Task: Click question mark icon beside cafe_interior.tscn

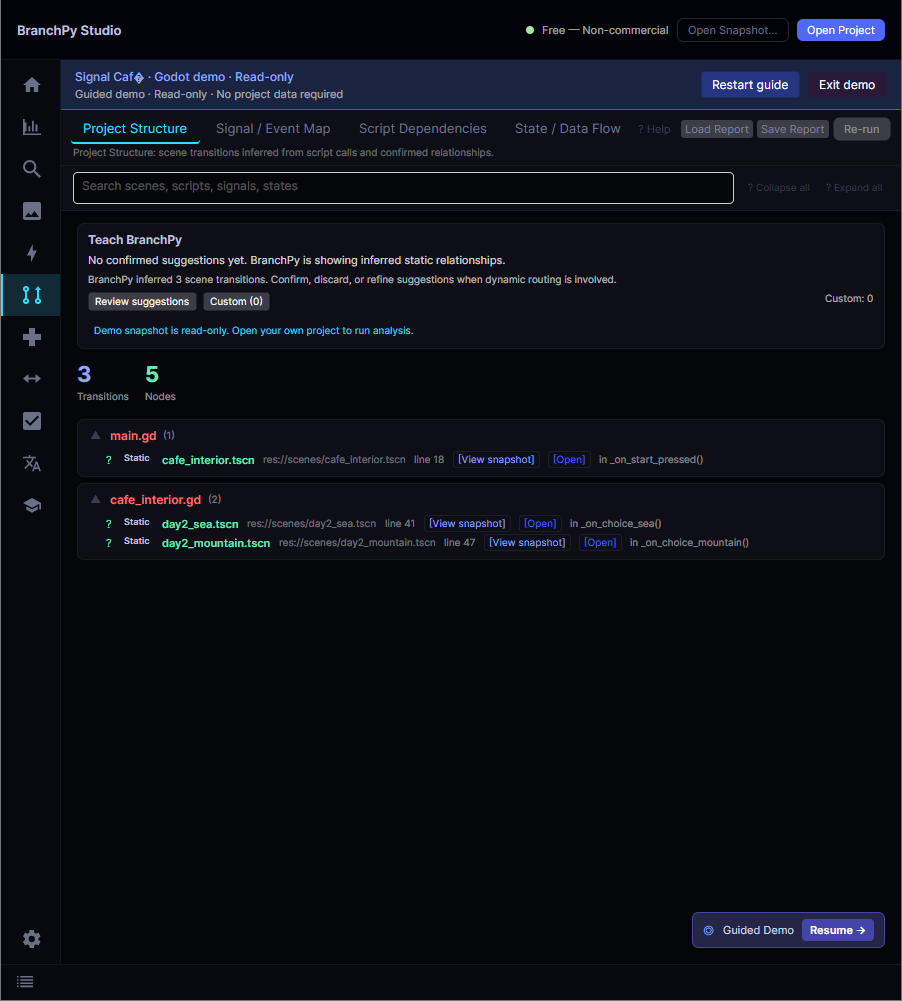Action: [x=109, y=460]
